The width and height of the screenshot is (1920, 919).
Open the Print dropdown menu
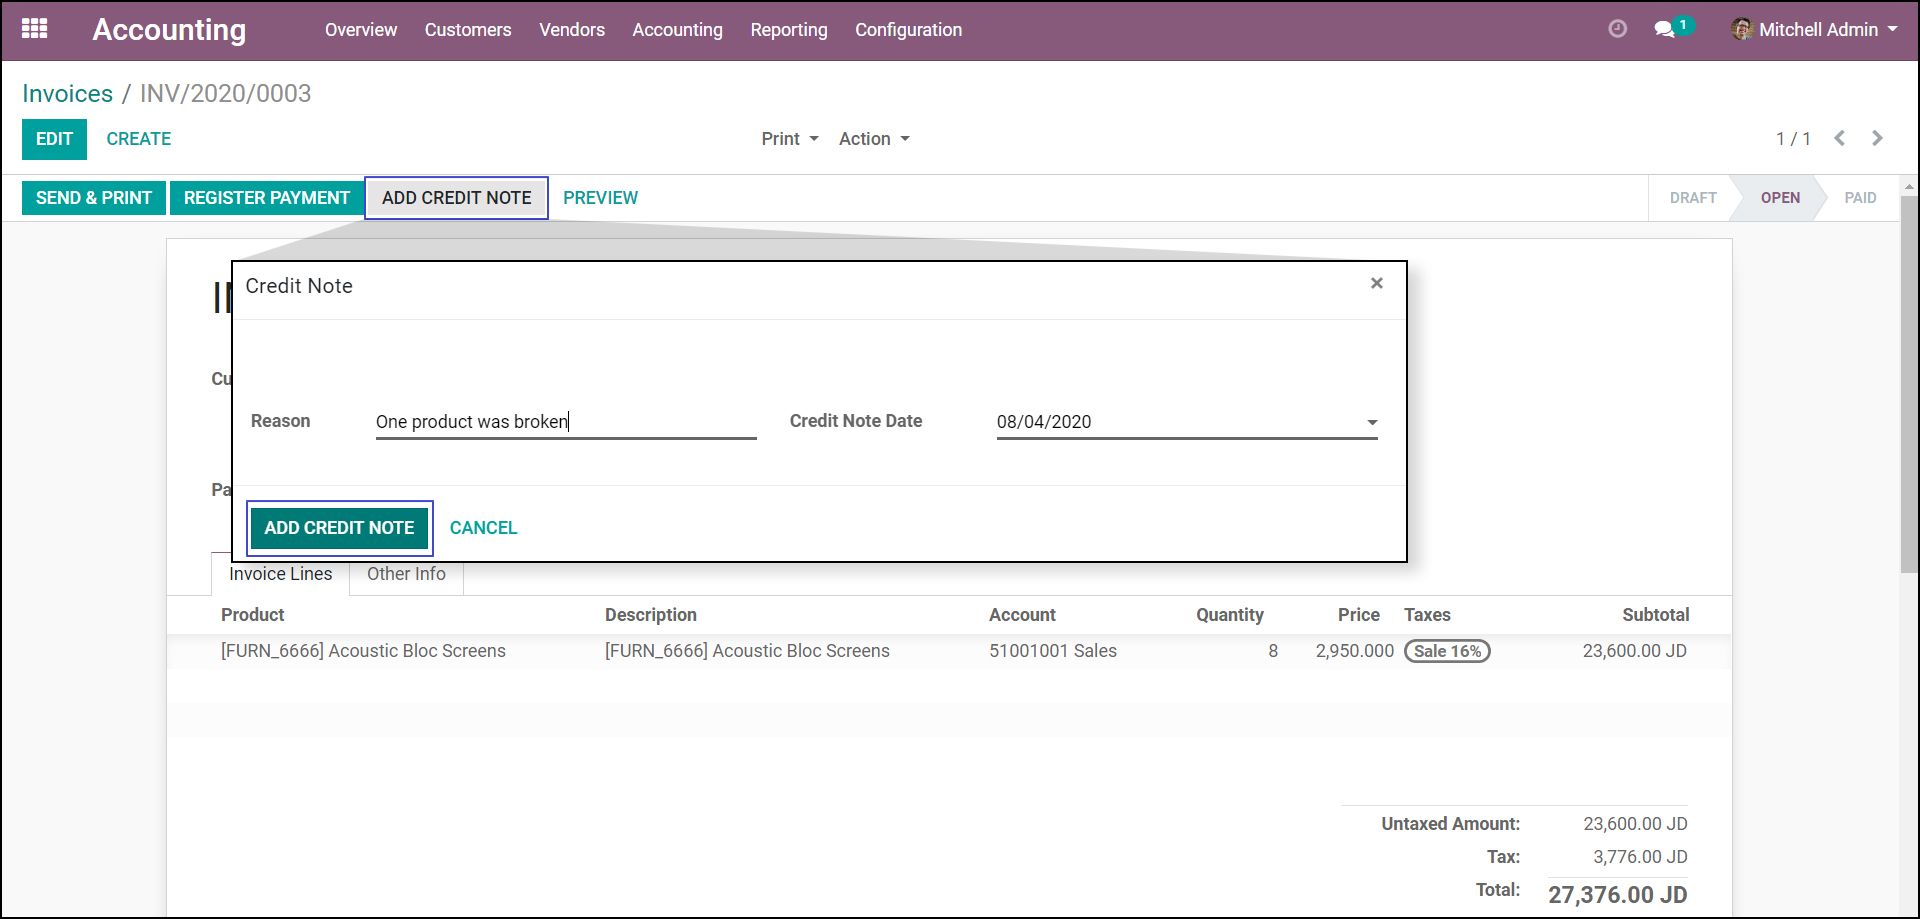789,139
